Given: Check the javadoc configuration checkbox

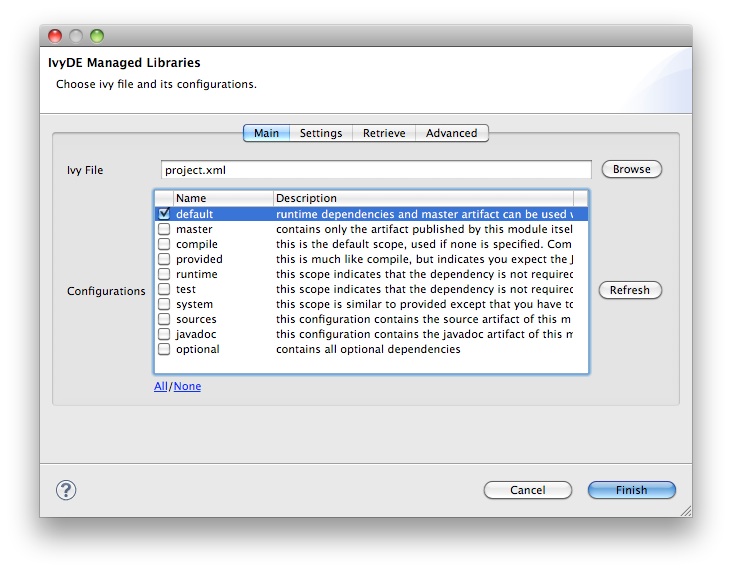Looking at the screenshot, I should tap(164, 334).
